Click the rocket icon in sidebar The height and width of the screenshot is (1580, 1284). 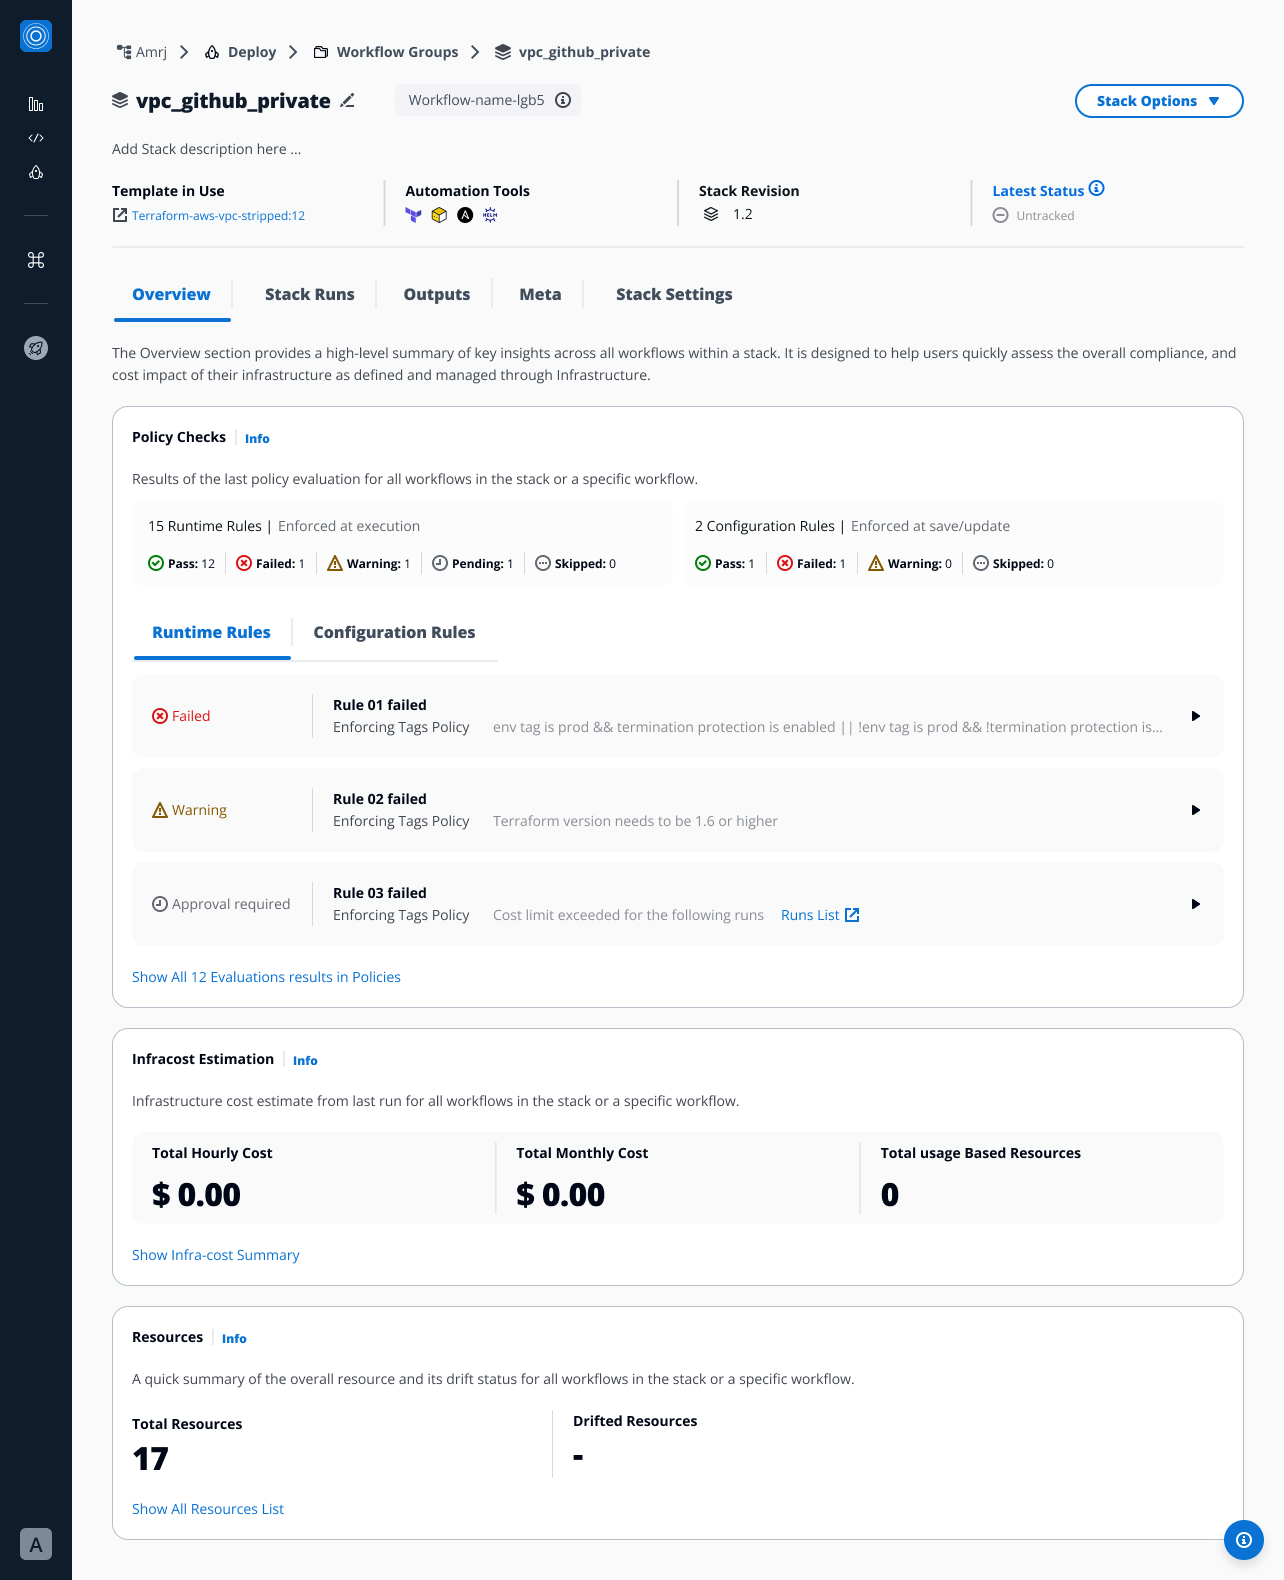(36, 348)
